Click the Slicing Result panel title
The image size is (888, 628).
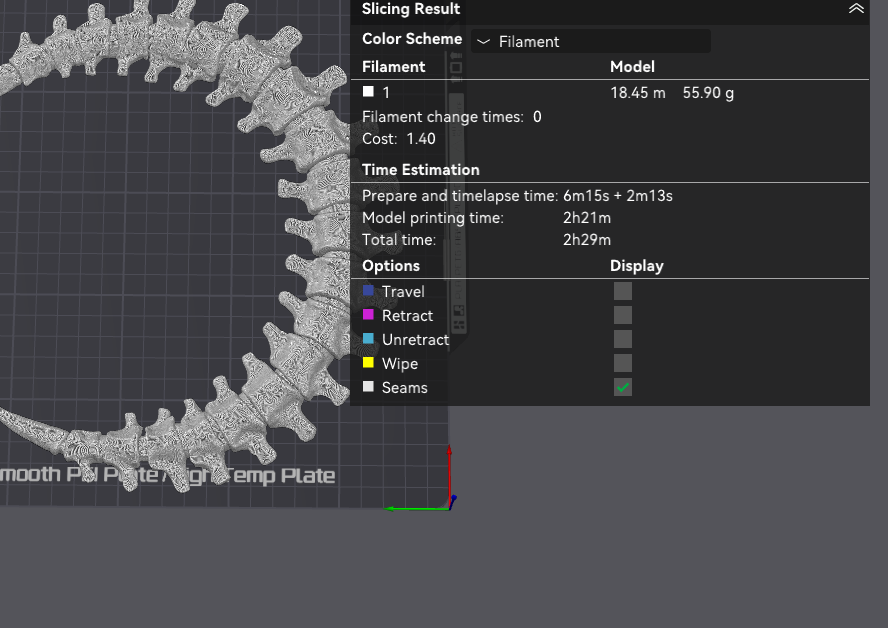[411, 9]
